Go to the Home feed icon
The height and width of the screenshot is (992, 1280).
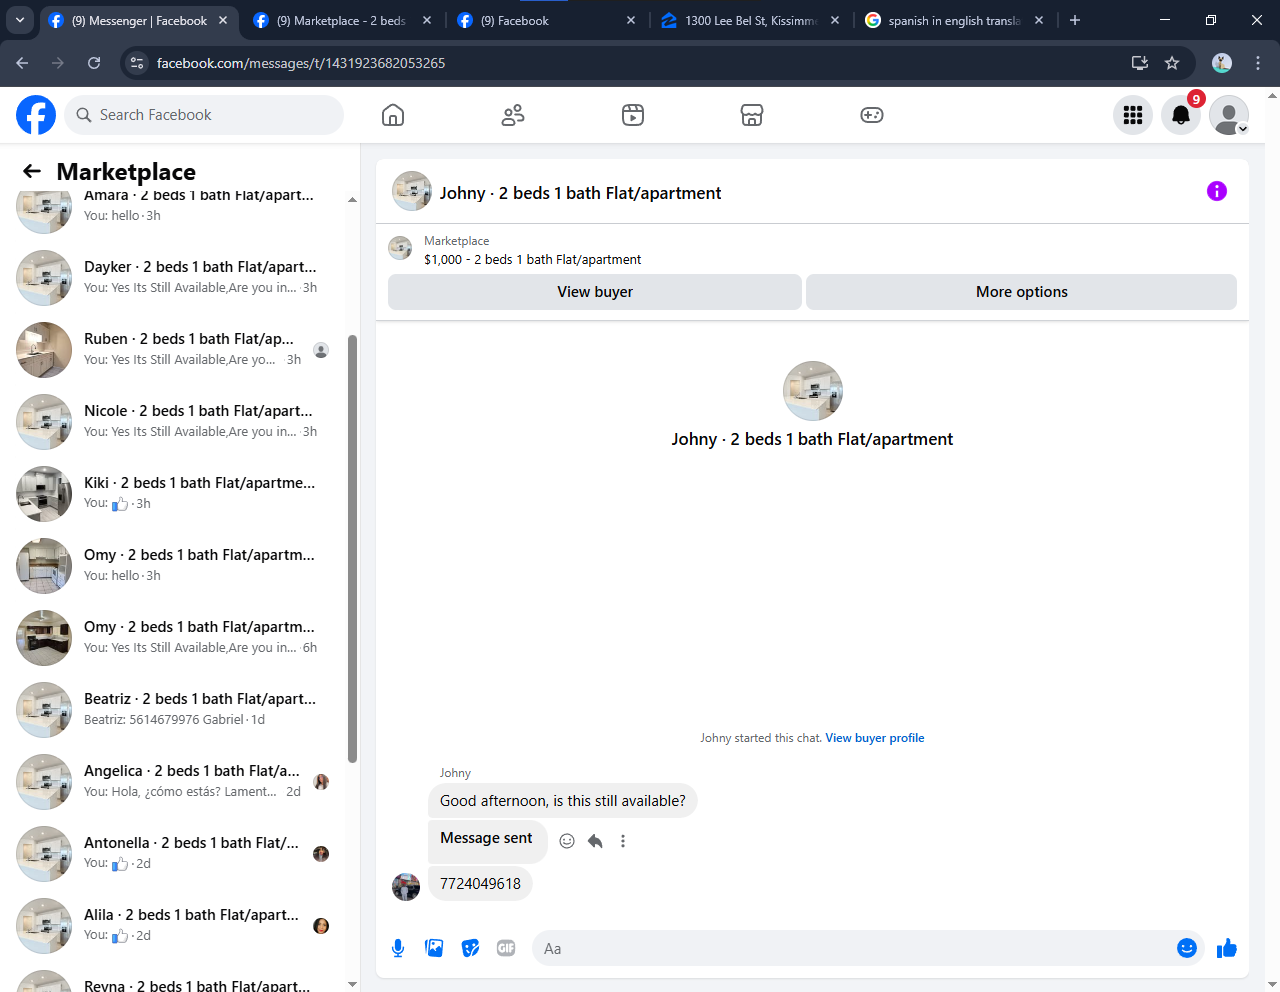[393, 115]
